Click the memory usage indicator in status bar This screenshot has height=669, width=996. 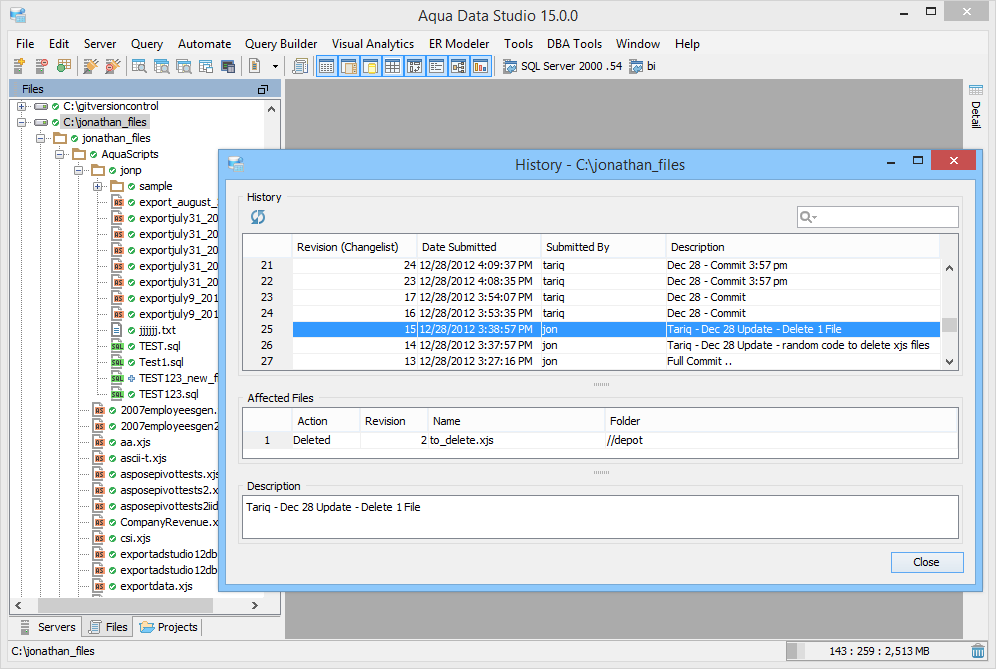pyautogui.click(x=877, y=651)
